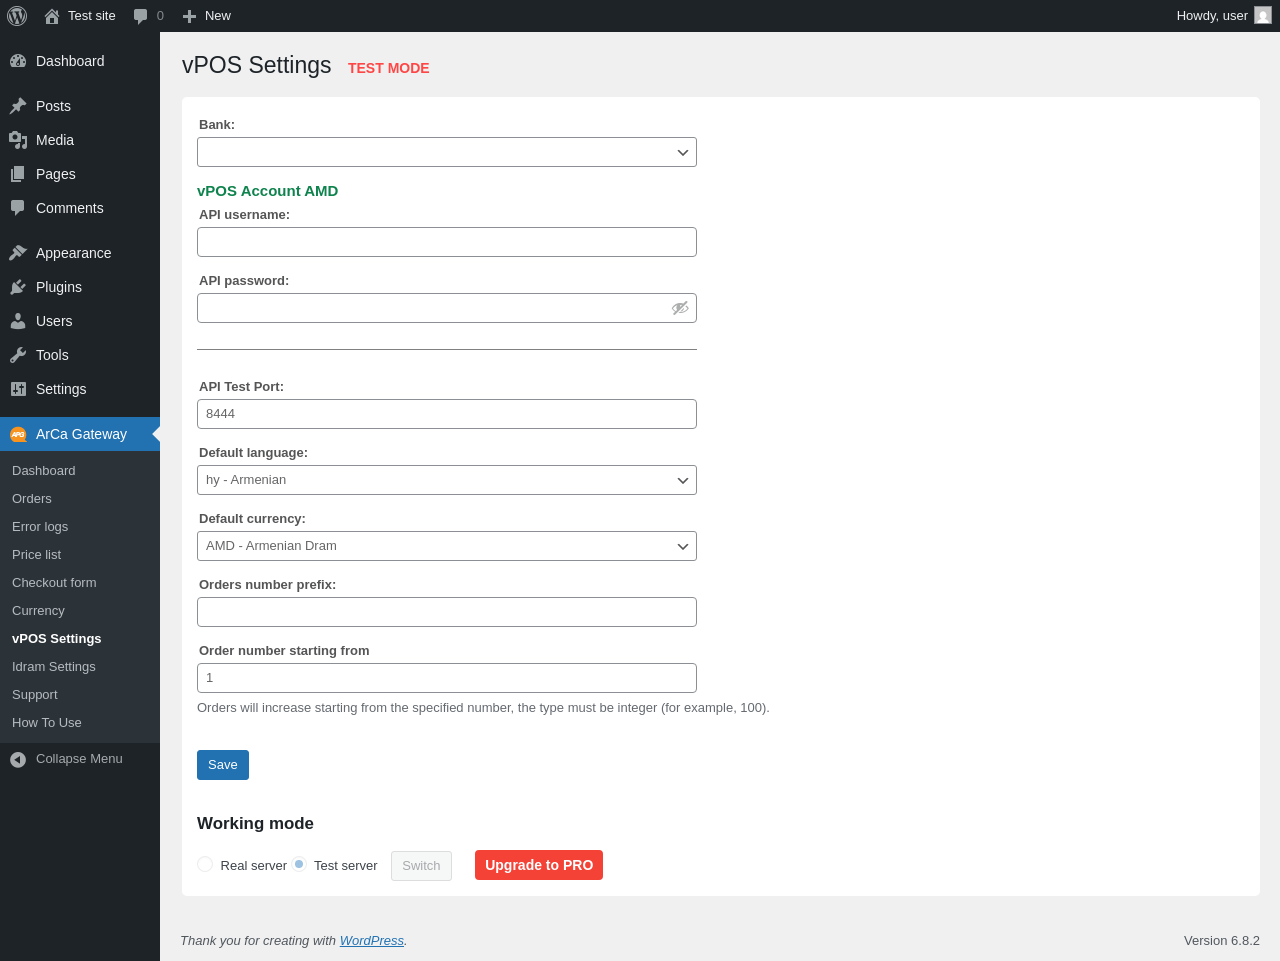Open the How To Use submenu item
The height and width of the screenshot is (961, 1280).
tap(47, 723)
